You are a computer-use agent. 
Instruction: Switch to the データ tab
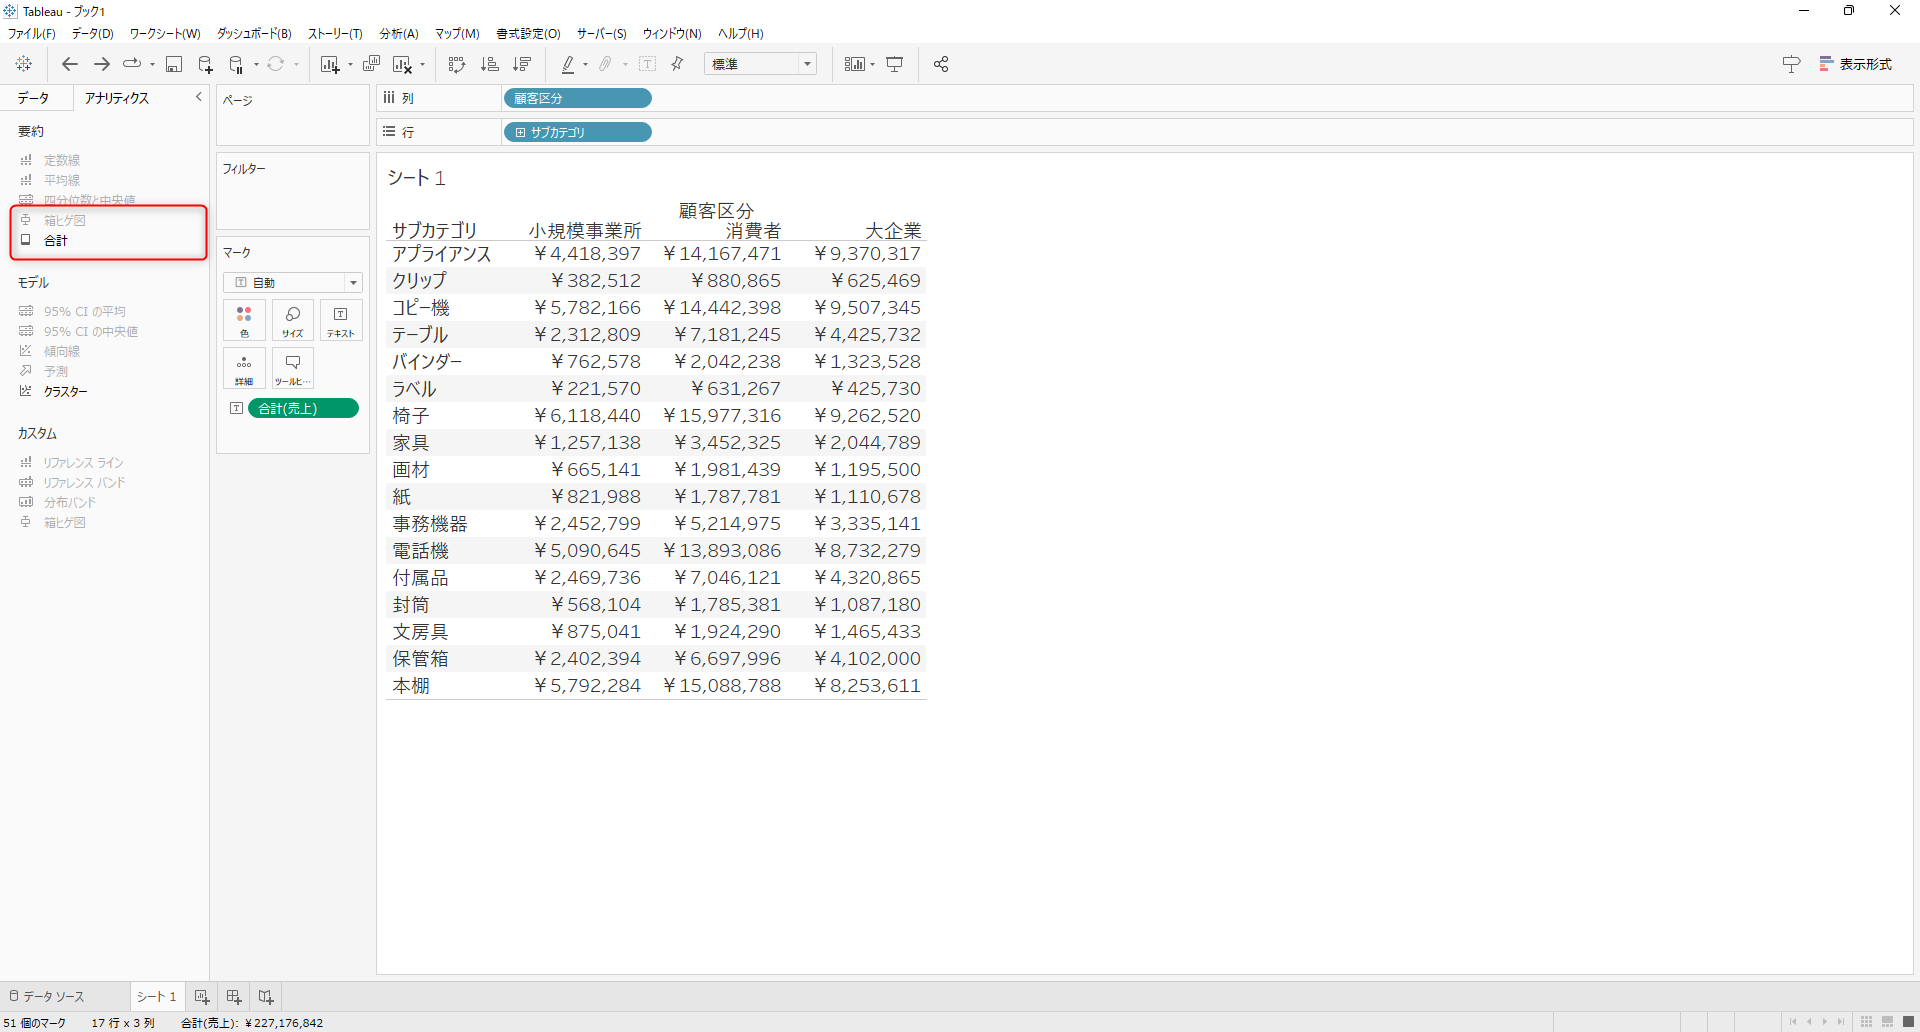[33, 98]
